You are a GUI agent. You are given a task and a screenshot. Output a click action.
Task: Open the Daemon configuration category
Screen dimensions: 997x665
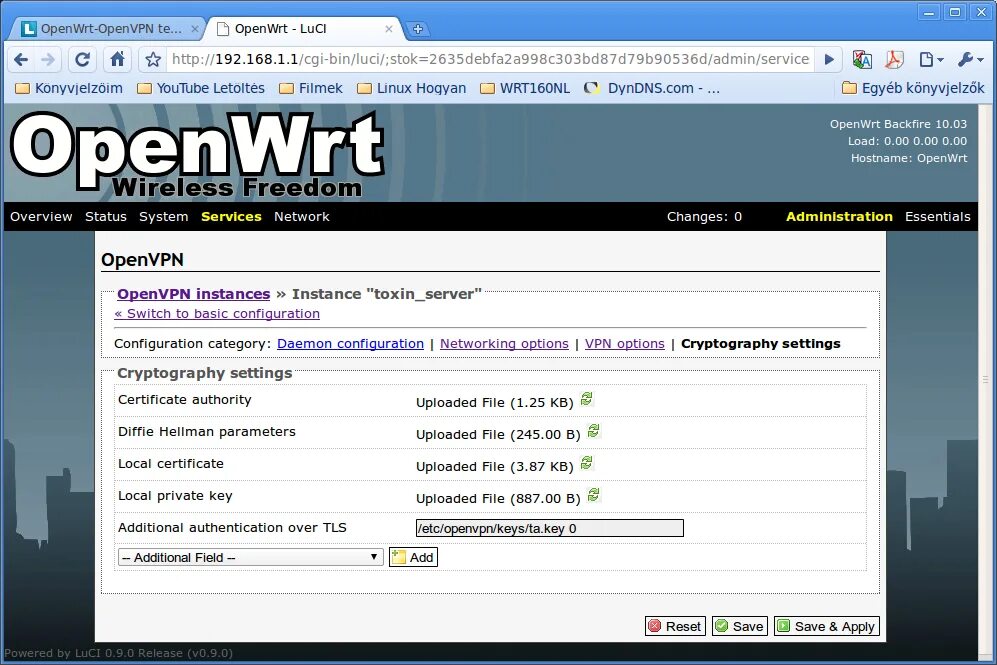pyautogui.click(x=350, y=344)
